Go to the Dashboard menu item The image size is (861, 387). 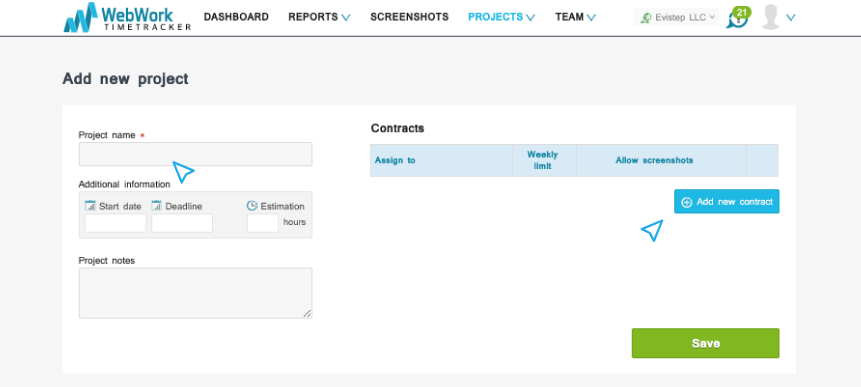[236, 17]
